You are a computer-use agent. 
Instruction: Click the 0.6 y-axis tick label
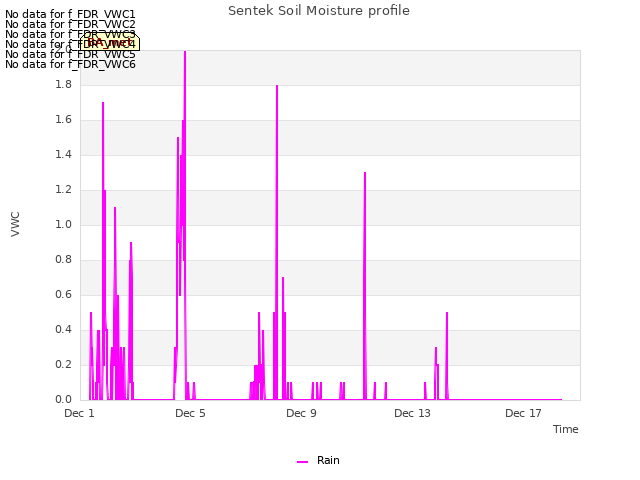[x=63, y=295]
